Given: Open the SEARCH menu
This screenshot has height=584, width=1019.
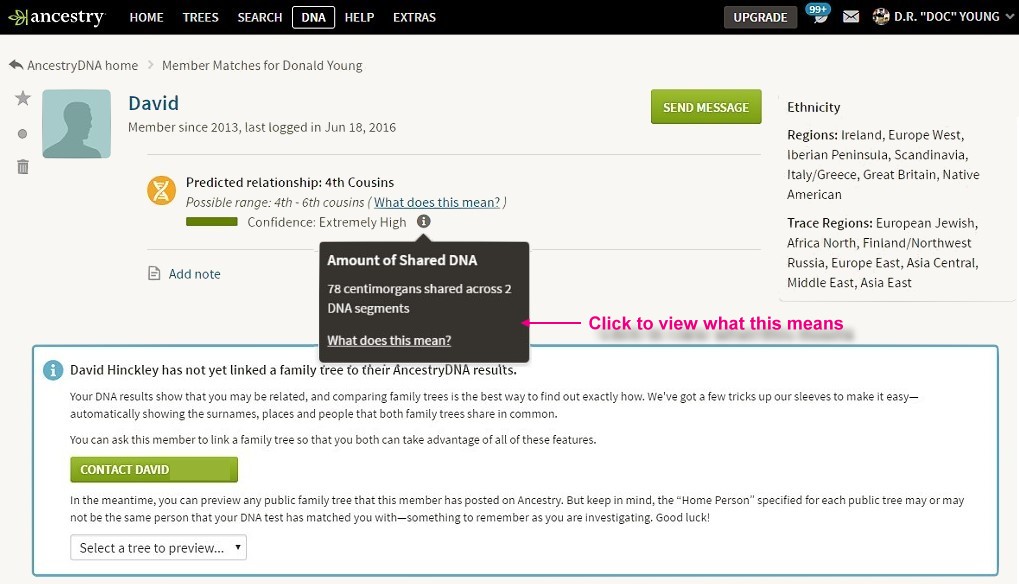Looking at the screenshot, I should [x=259, y=18].
